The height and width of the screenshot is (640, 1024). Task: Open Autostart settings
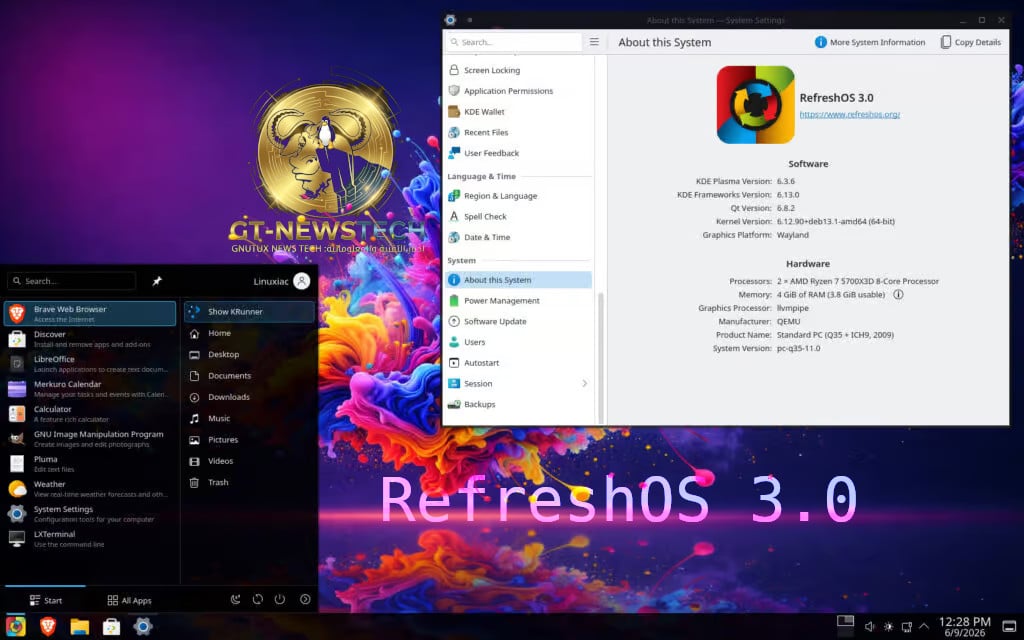coord(518,362)
